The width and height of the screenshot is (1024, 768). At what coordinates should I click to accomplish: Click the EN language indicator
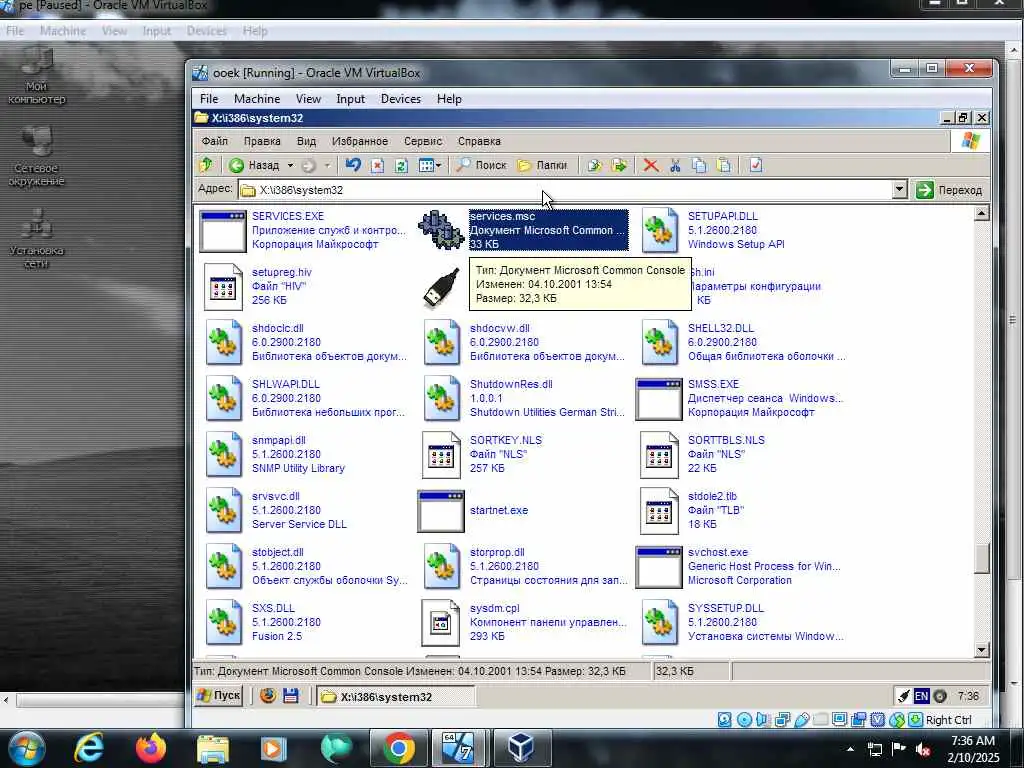[921, 696]
